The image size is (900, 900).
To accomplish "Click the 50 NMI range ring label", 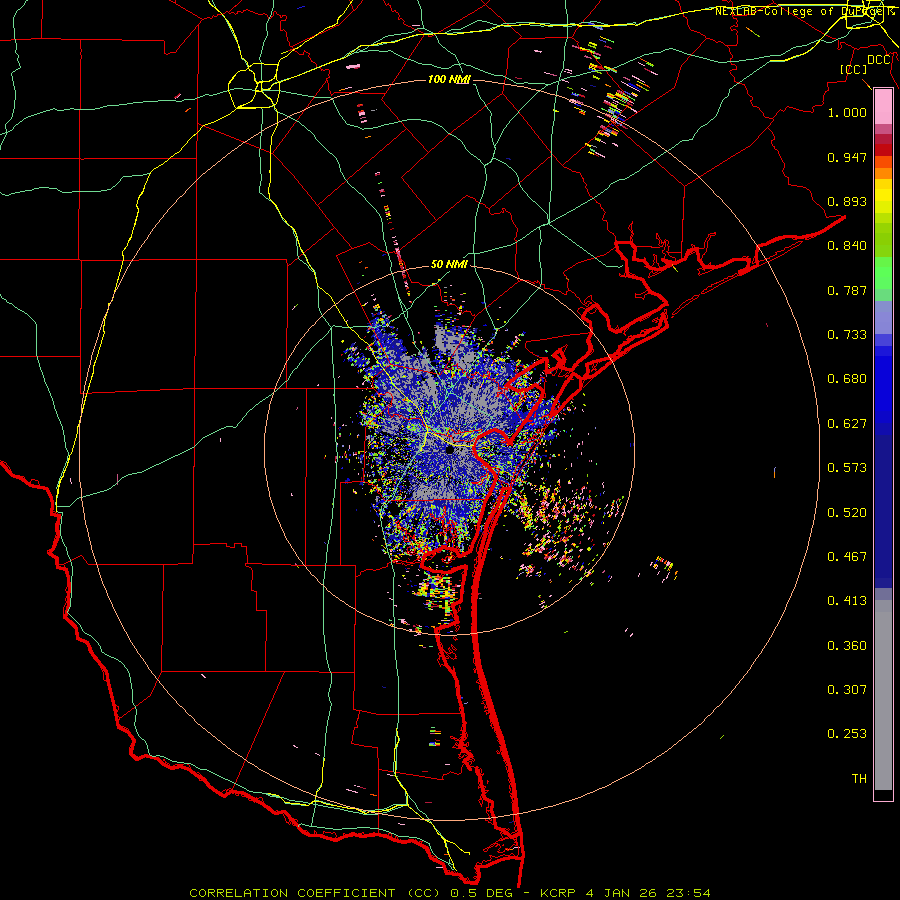I will (x=449, y=265).
